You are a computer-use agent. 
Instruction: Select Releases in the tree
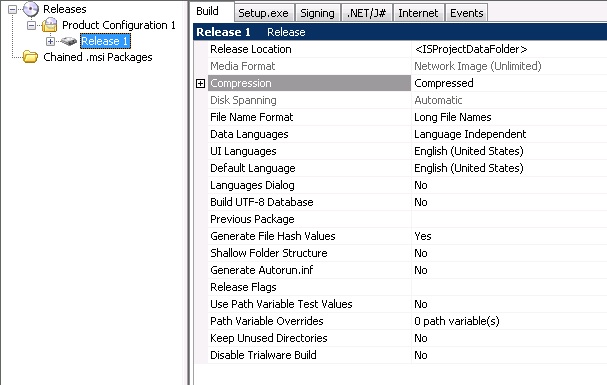pos(65,9)
